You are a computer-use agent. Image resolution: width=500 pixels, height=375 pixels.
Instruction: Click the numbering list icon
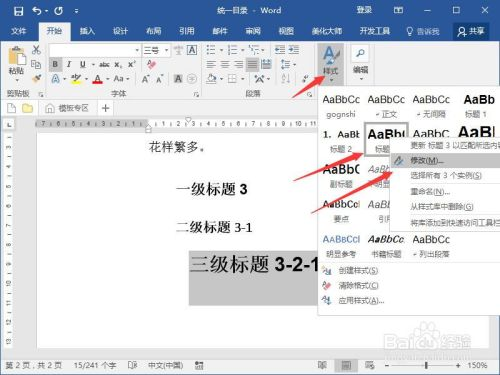[232, 50]
